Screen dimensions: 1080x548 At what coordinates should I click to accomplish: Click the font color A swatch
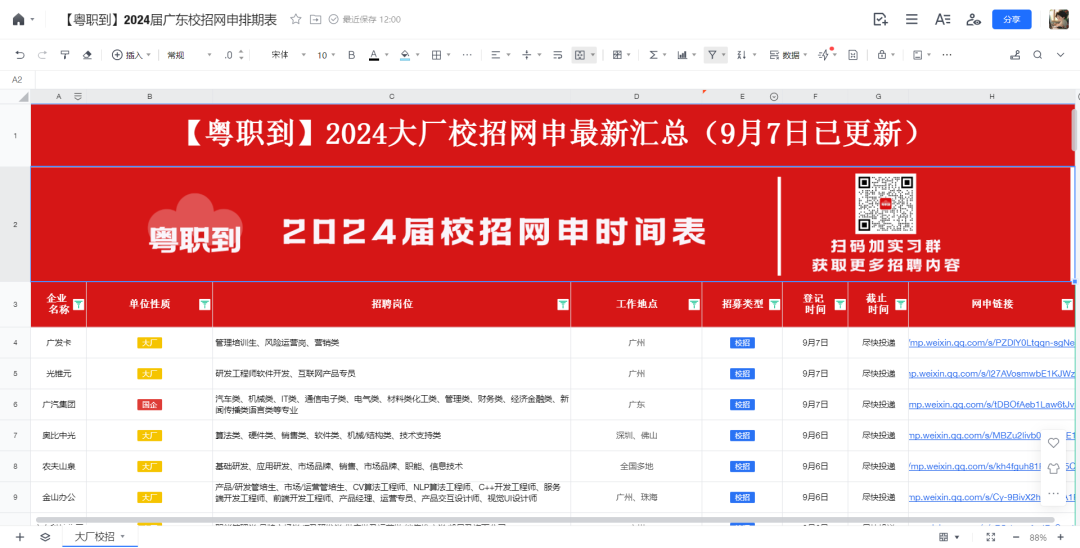(x=374, y=55)
